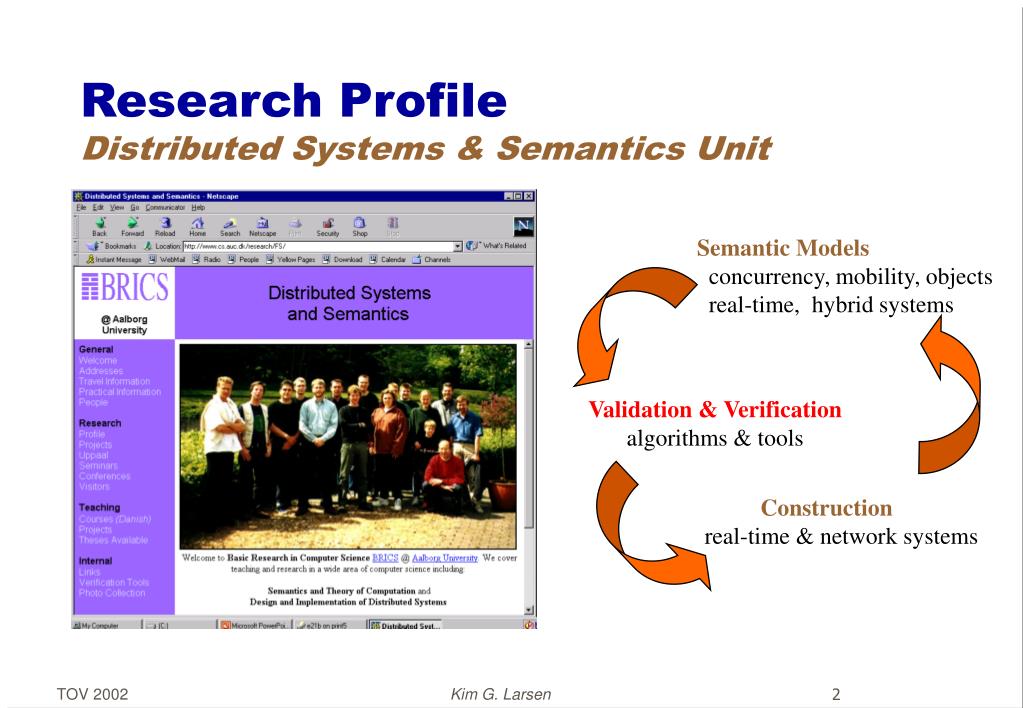Click into the Location URL field

pyautogui.click(x=318, y=247)
